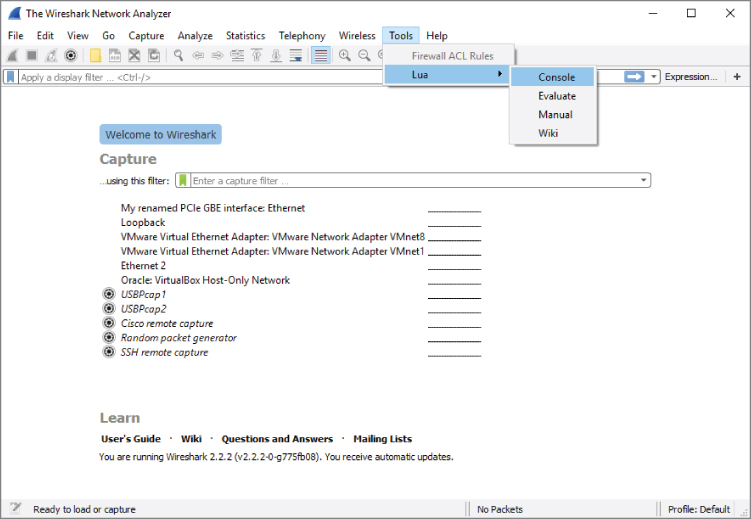Image resolution: width=751 pixels, height=519 pixels.
Task: Open the Go menu
Action: pyautogui.click(x=108, y=35)
